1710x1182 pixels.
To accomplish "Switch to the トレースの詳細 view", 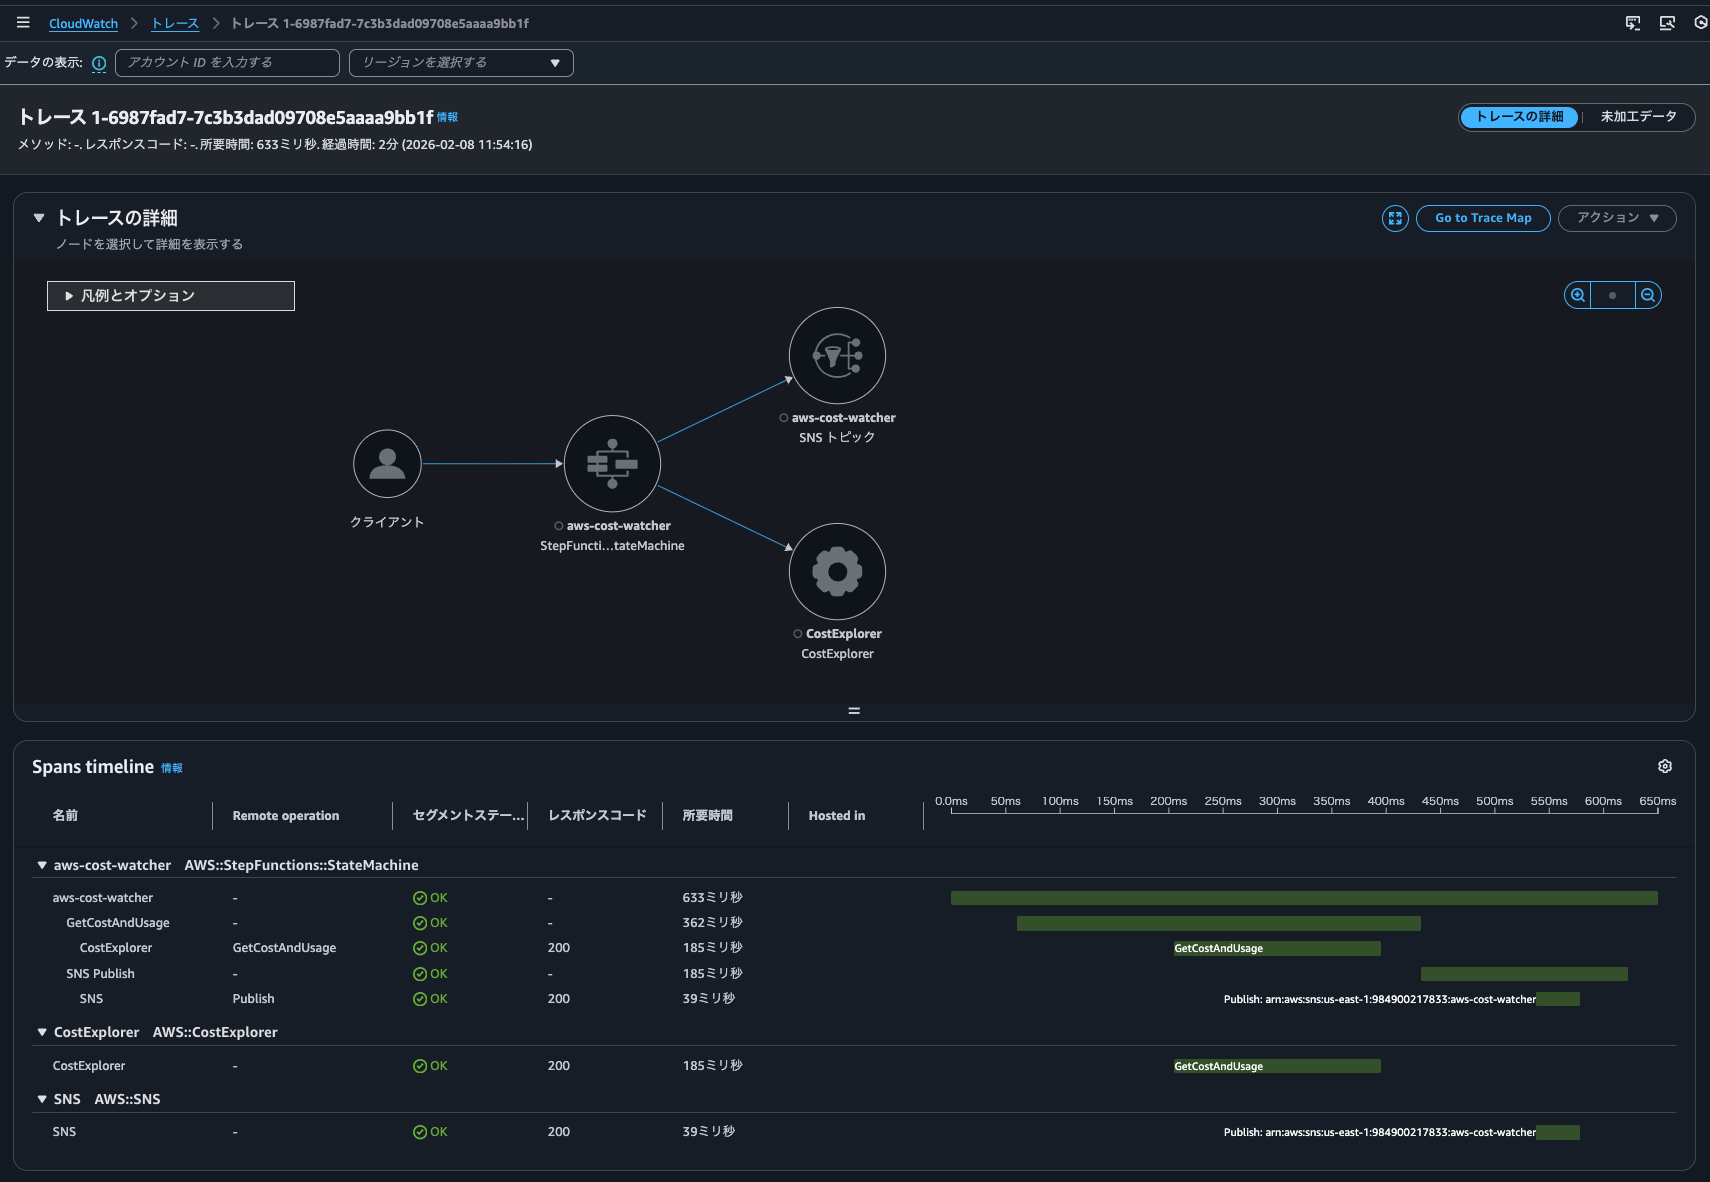I will (x=1519, y=117).
